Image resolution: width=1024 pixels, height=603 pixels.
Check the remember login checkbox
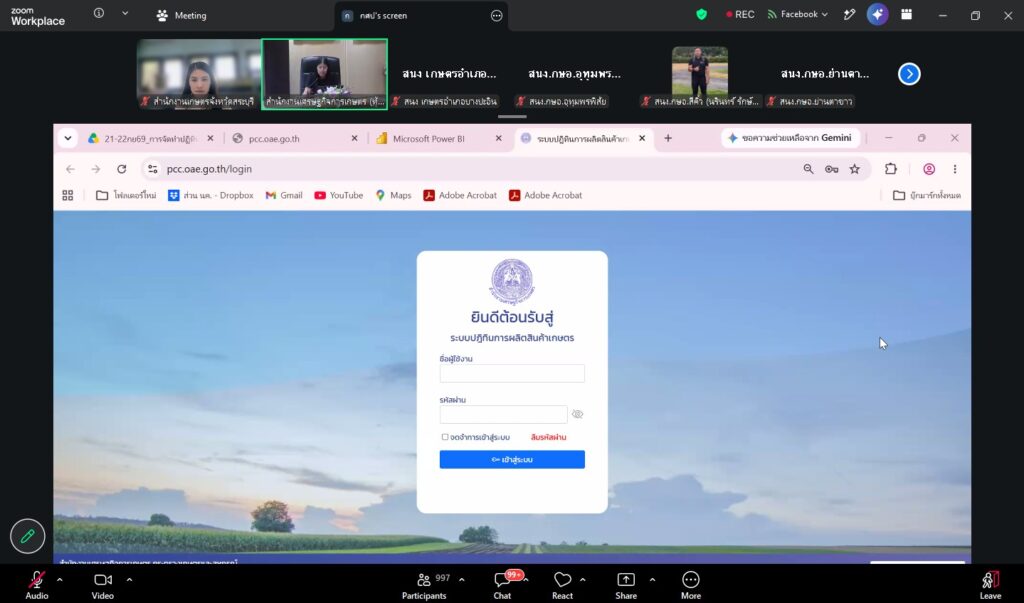[x=445, y=437]
